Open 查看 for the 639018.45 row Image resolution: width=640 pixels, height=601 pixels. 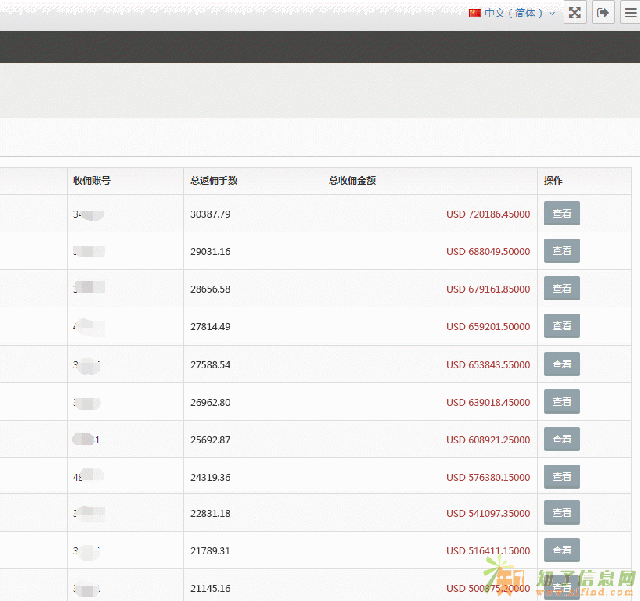tap(561, 401)
